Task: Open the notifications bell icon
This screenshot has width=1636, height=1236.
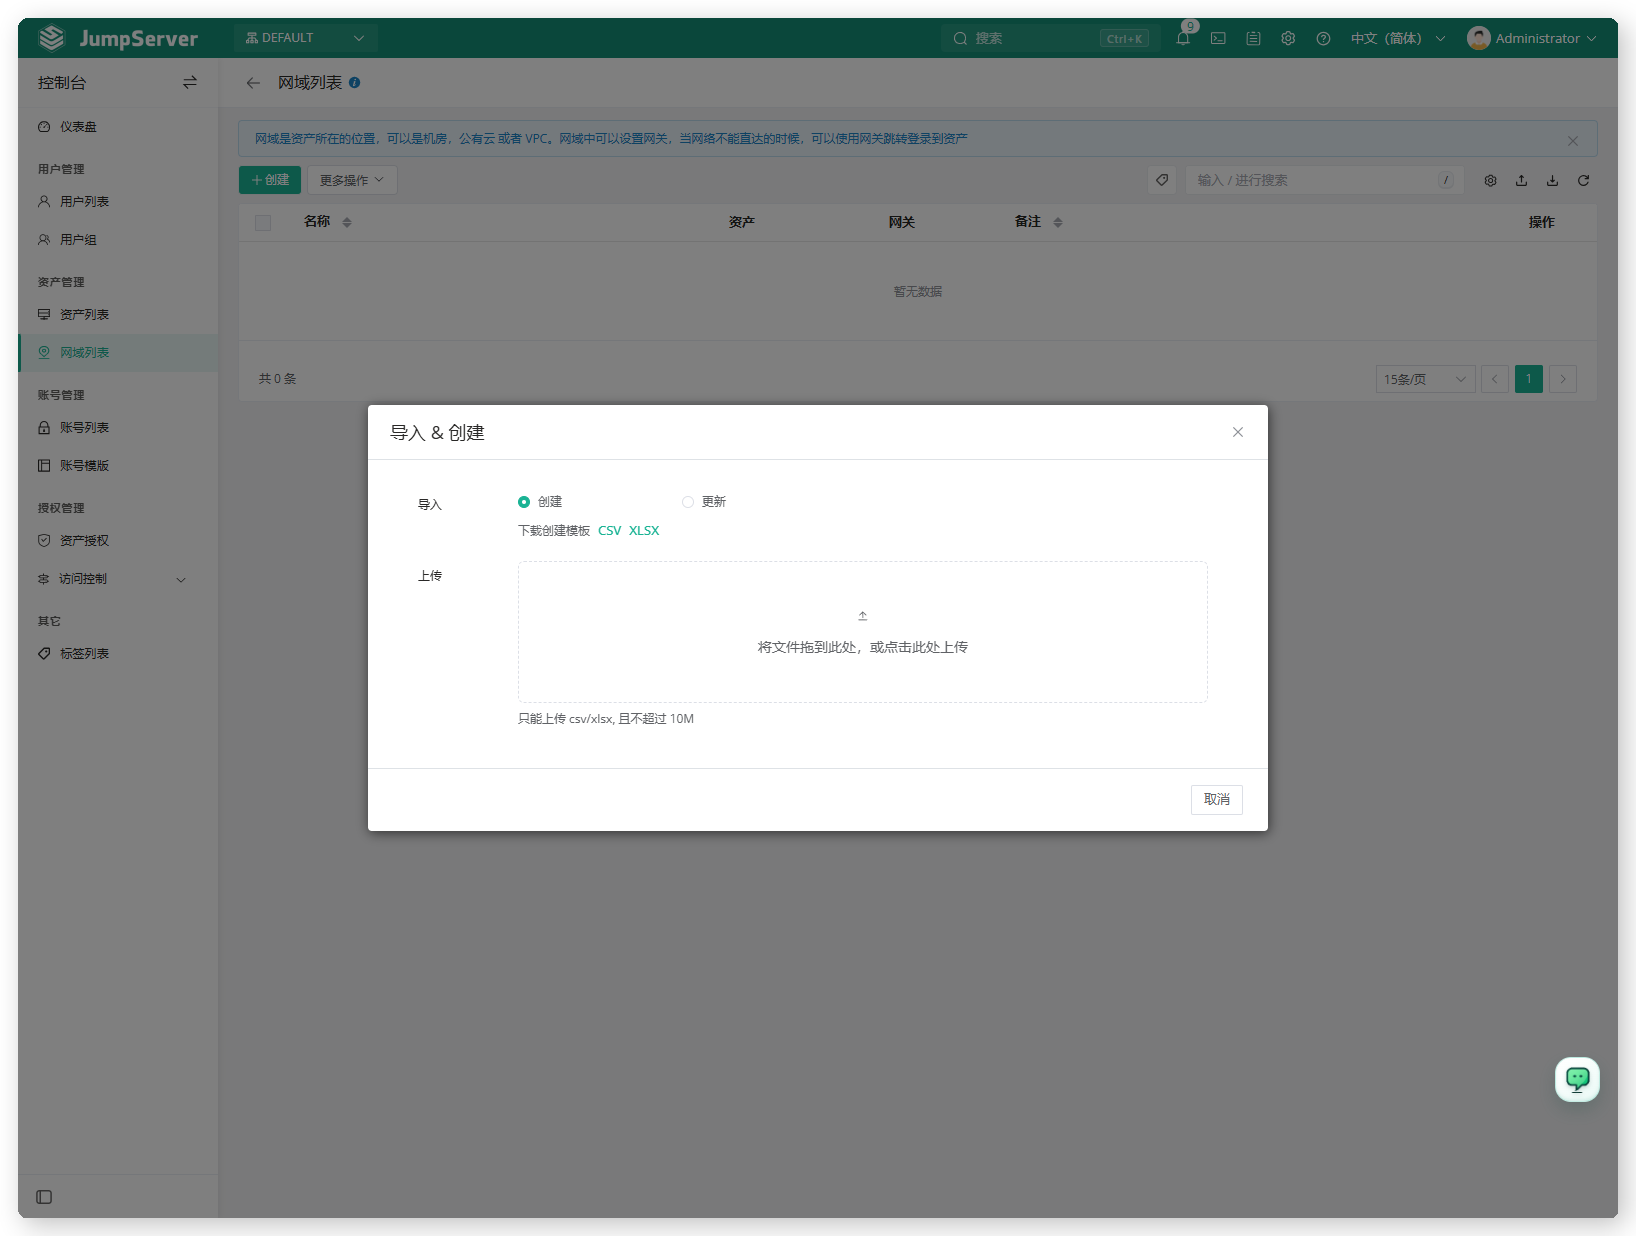Action: point(1183,38)
